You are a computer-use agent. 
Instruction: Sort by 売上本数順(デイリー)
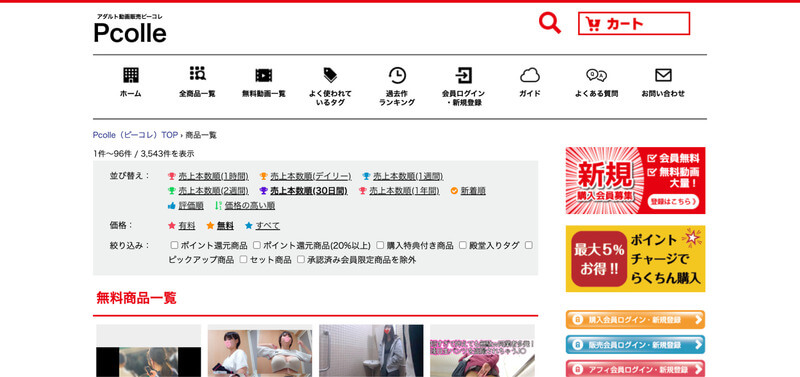311,176
